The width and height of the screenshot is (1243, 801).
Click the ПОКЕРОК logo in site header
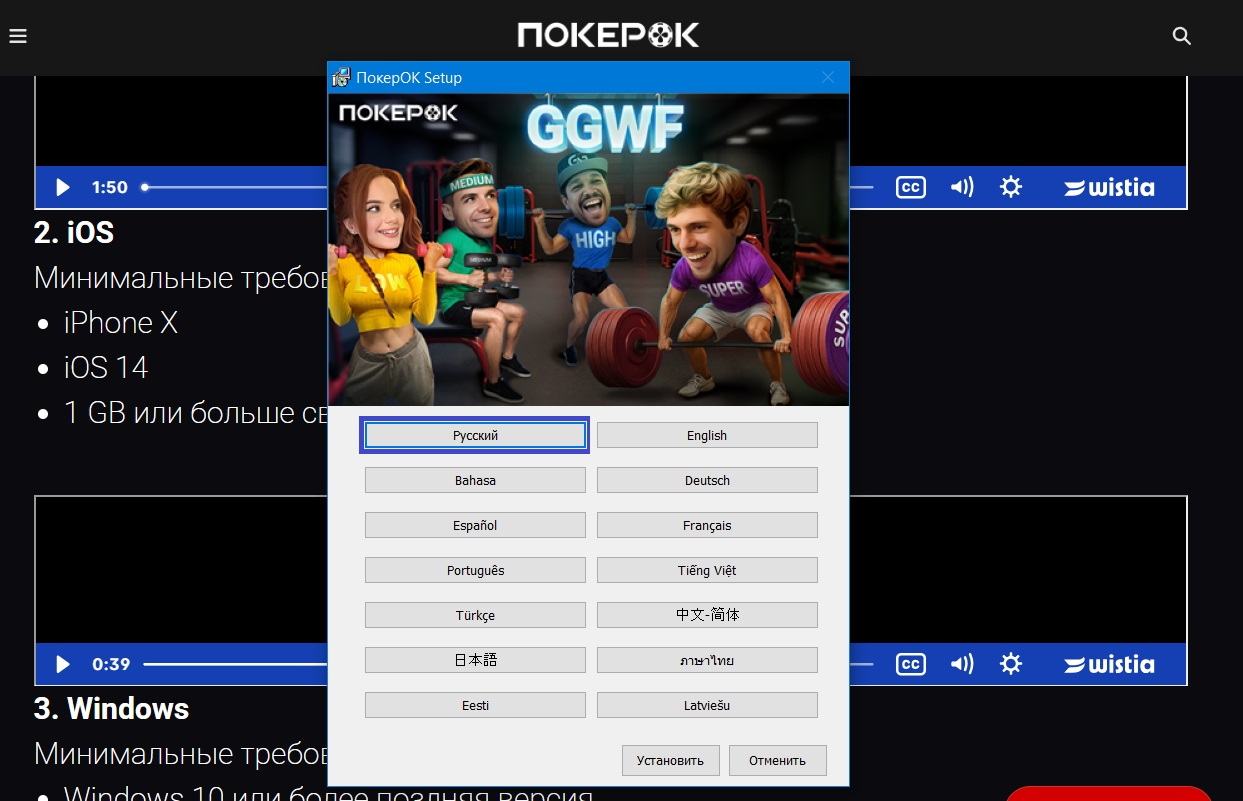click(608, 36)
